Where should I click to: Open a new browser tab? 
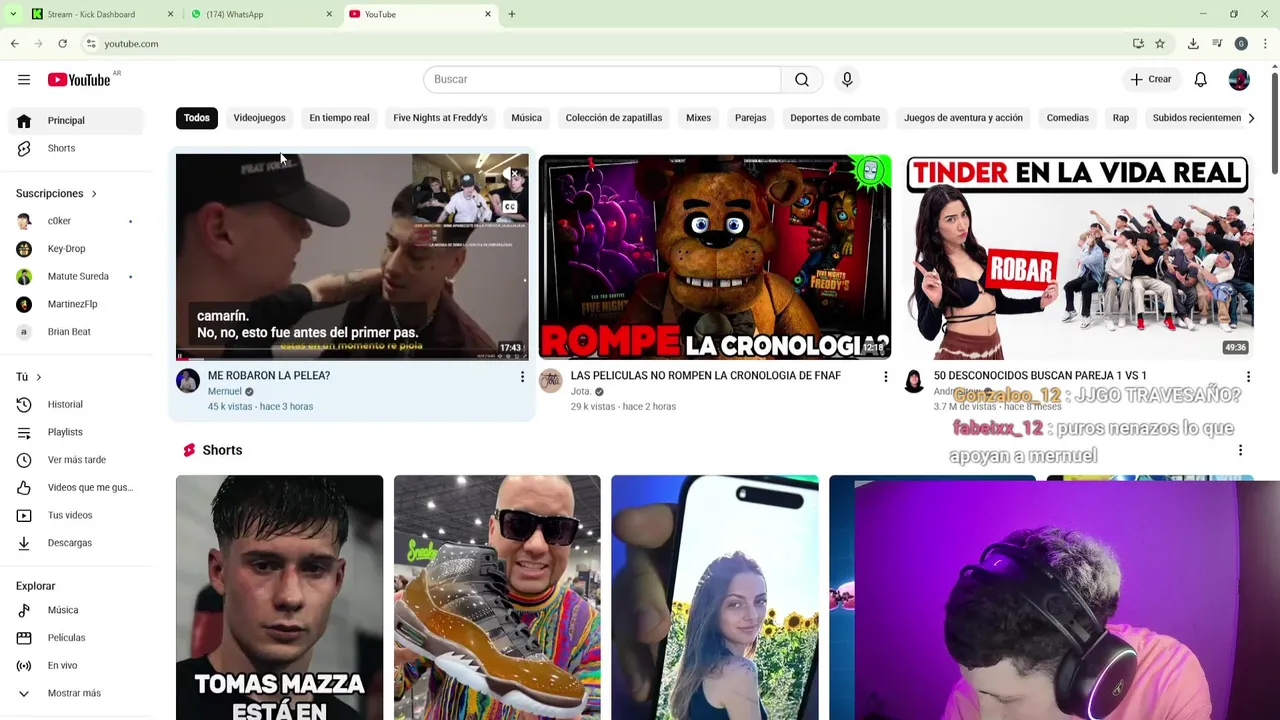(512, 14)
